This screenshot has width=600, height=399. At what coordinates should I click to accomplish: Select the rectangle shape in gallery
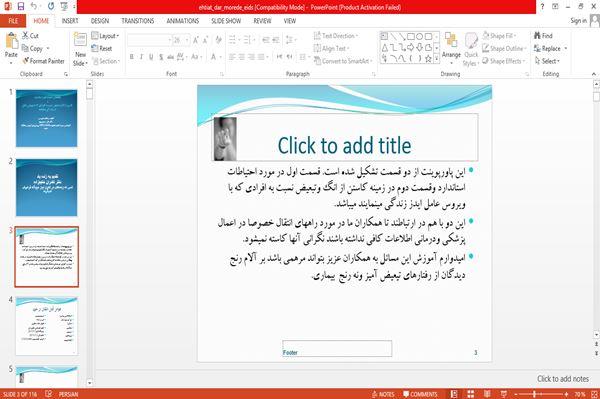pyautogui.click(x=411, y=37)
